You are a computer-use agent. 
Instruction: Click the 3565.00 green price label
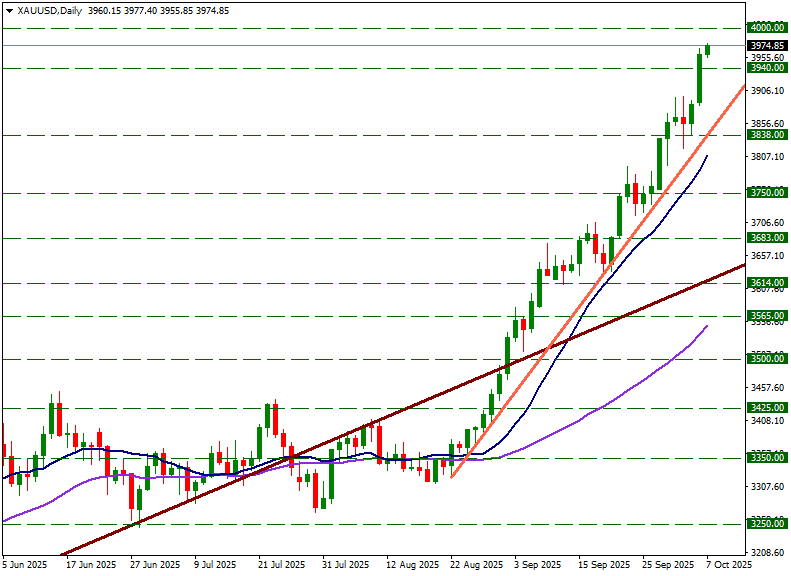click(x=766, y=316)
